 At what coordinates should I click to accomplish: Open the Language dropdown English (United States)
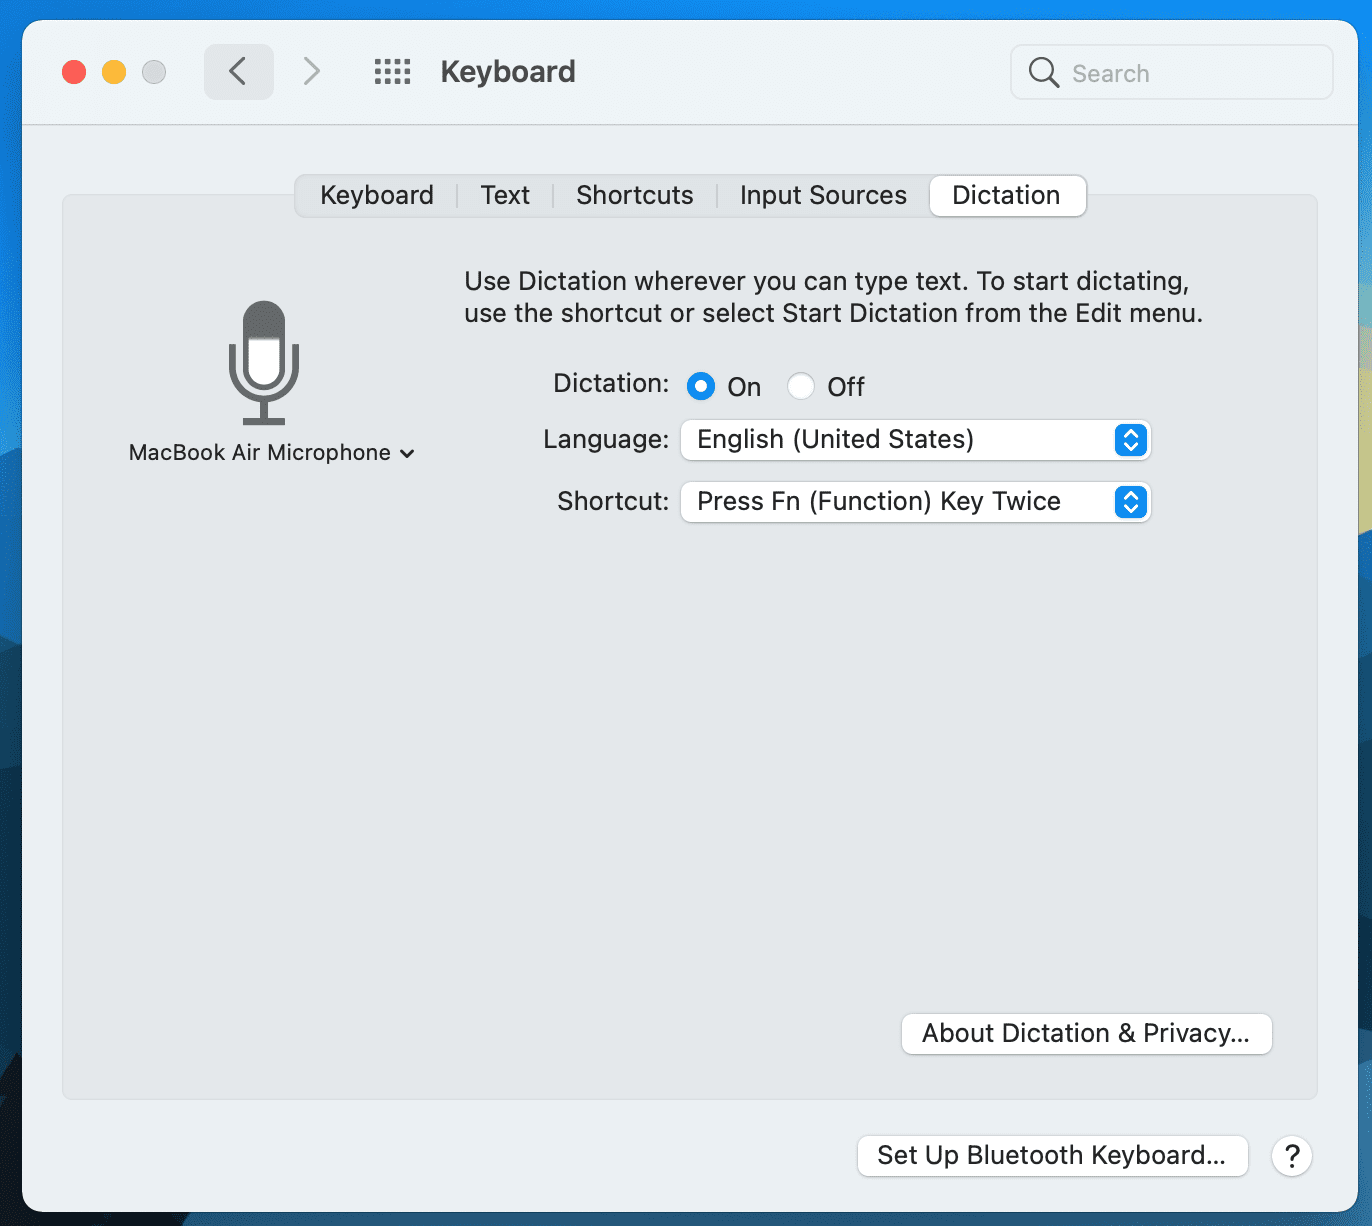pyautogui.click(x=916, y=440)
